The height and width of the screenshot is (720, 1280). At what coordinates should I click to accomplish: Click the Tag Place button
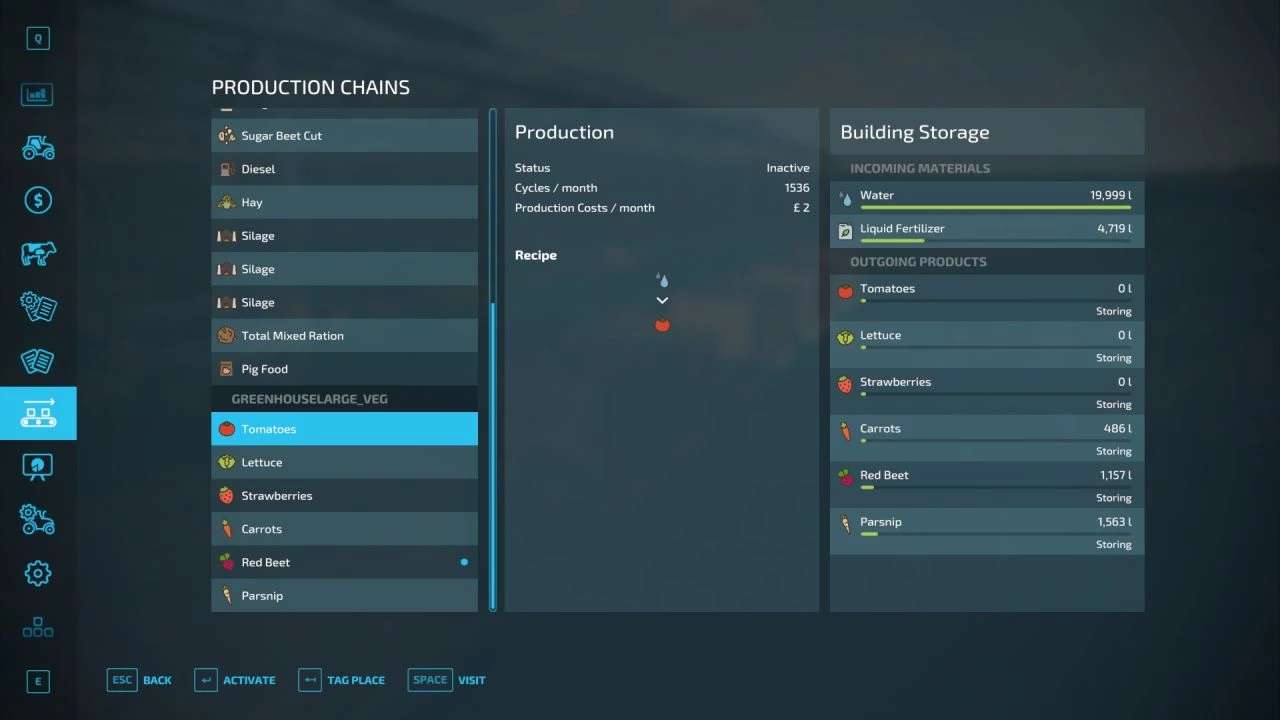pos(341,680)
